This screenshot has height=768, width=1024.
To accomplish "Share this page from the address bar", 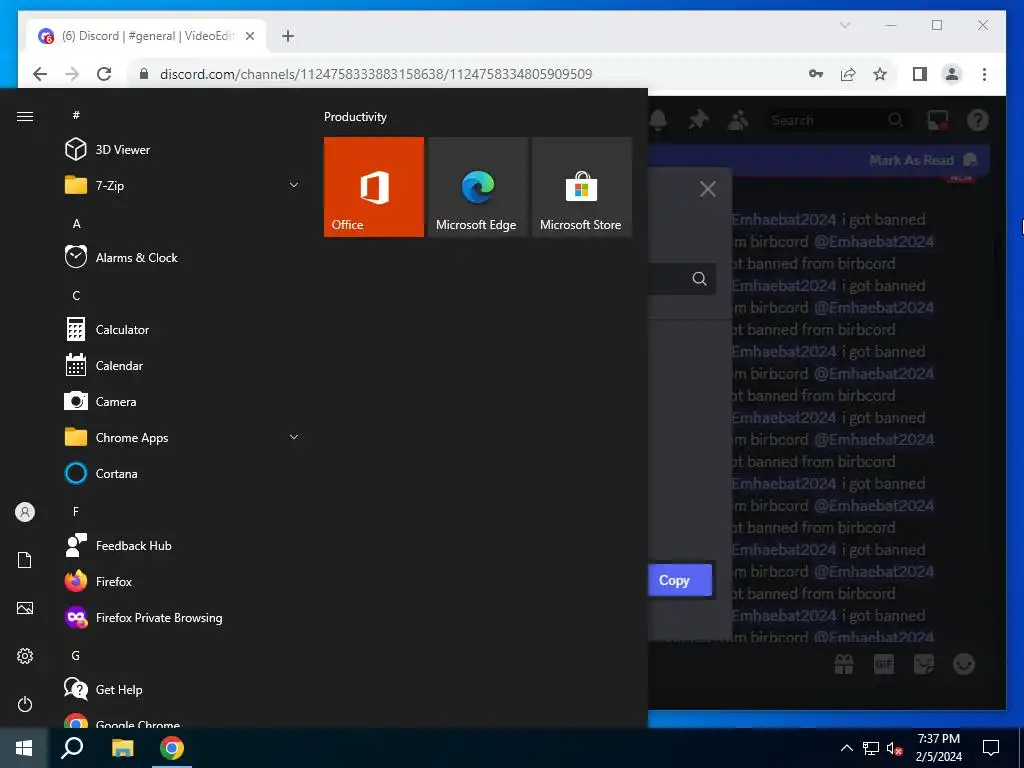I will click(x=848, y=74).
